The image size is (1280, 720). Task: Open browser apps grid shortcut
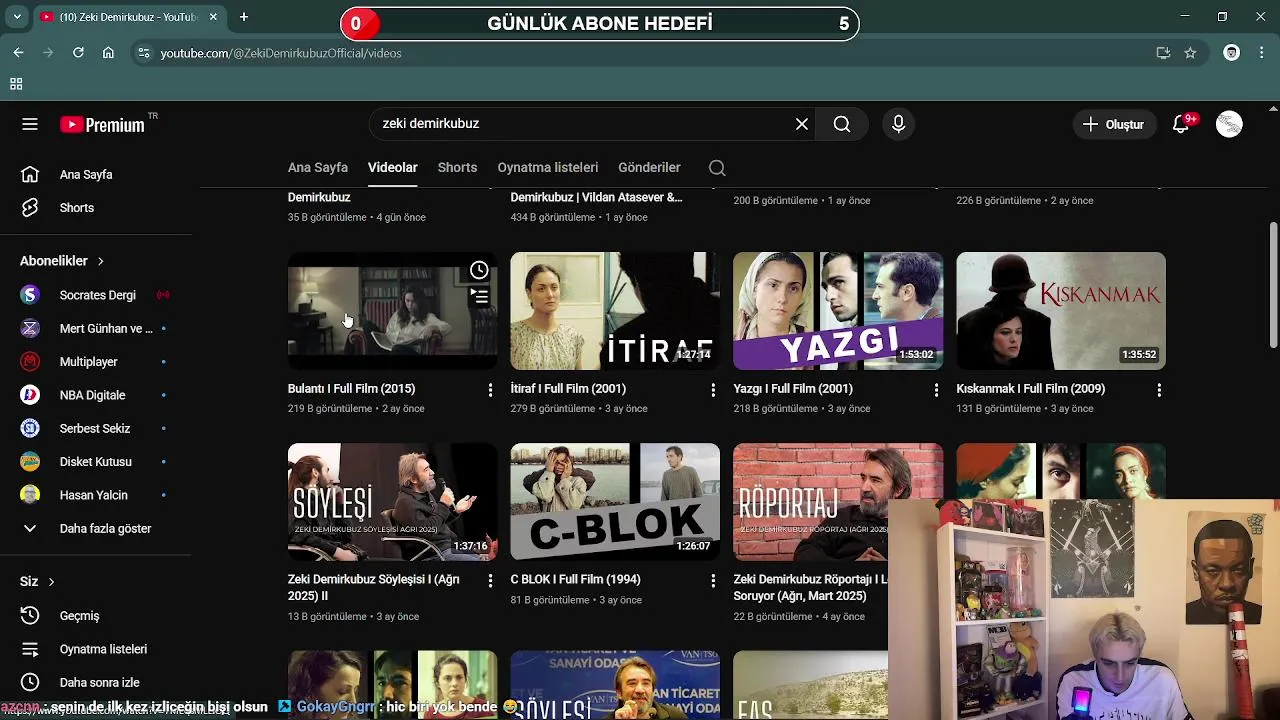[16, 84]
